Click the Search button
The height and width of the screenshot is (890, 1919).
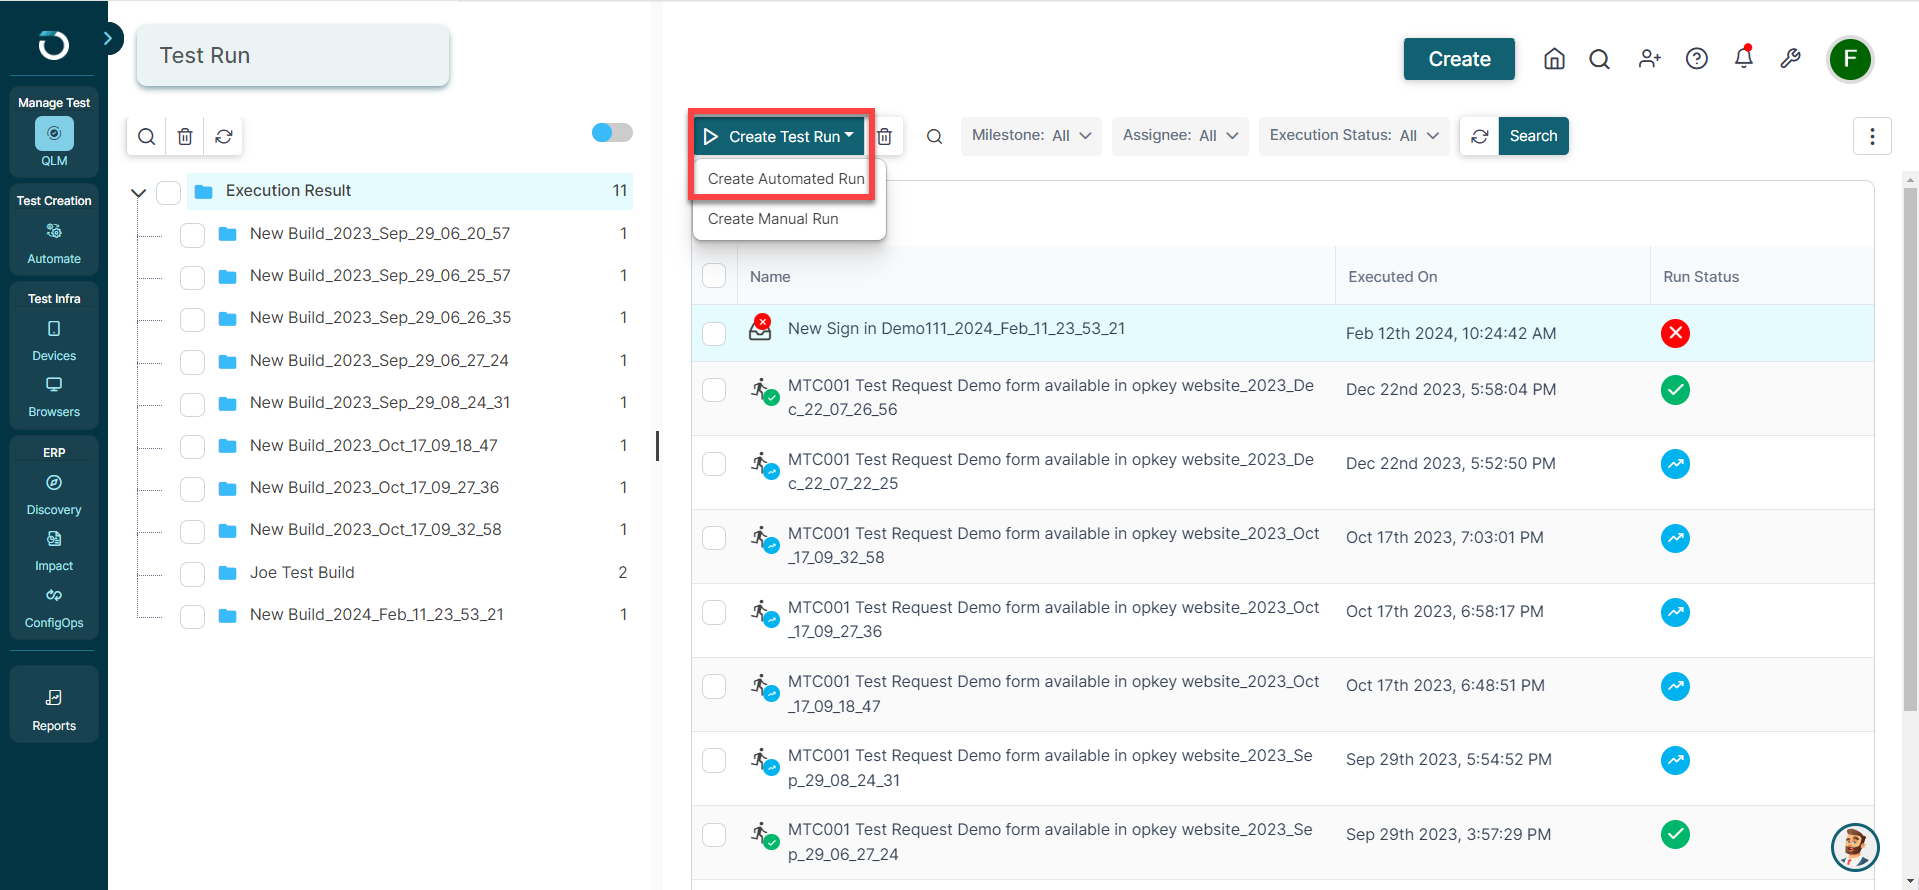[x=1533, y=136]
